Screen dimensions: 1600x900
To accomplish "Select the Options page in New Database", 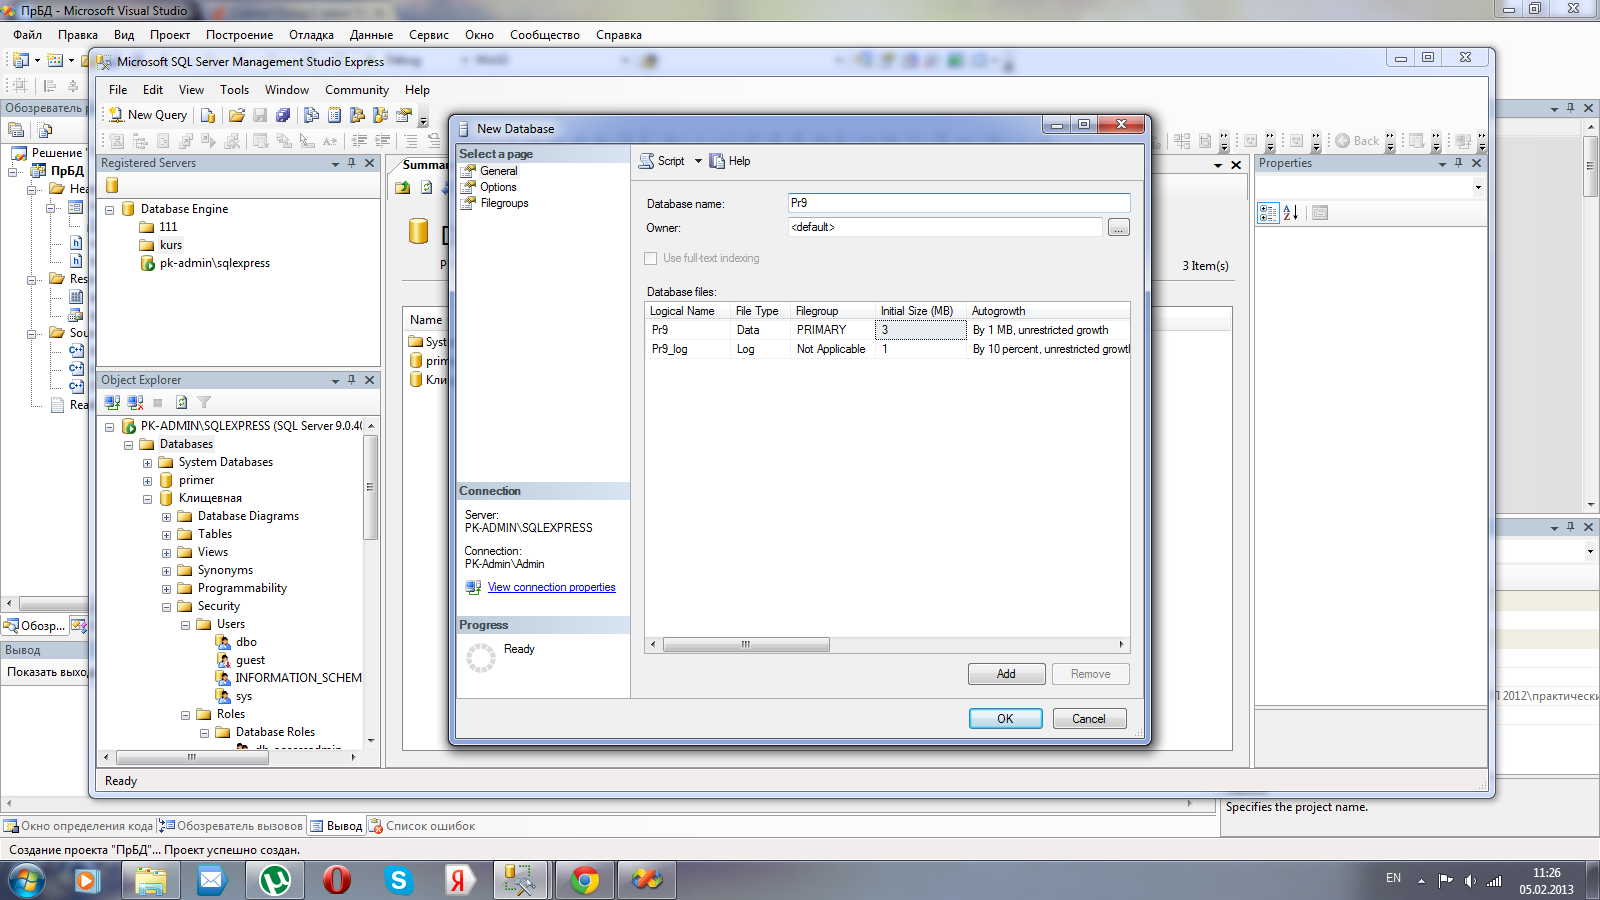I will [498, 187].
